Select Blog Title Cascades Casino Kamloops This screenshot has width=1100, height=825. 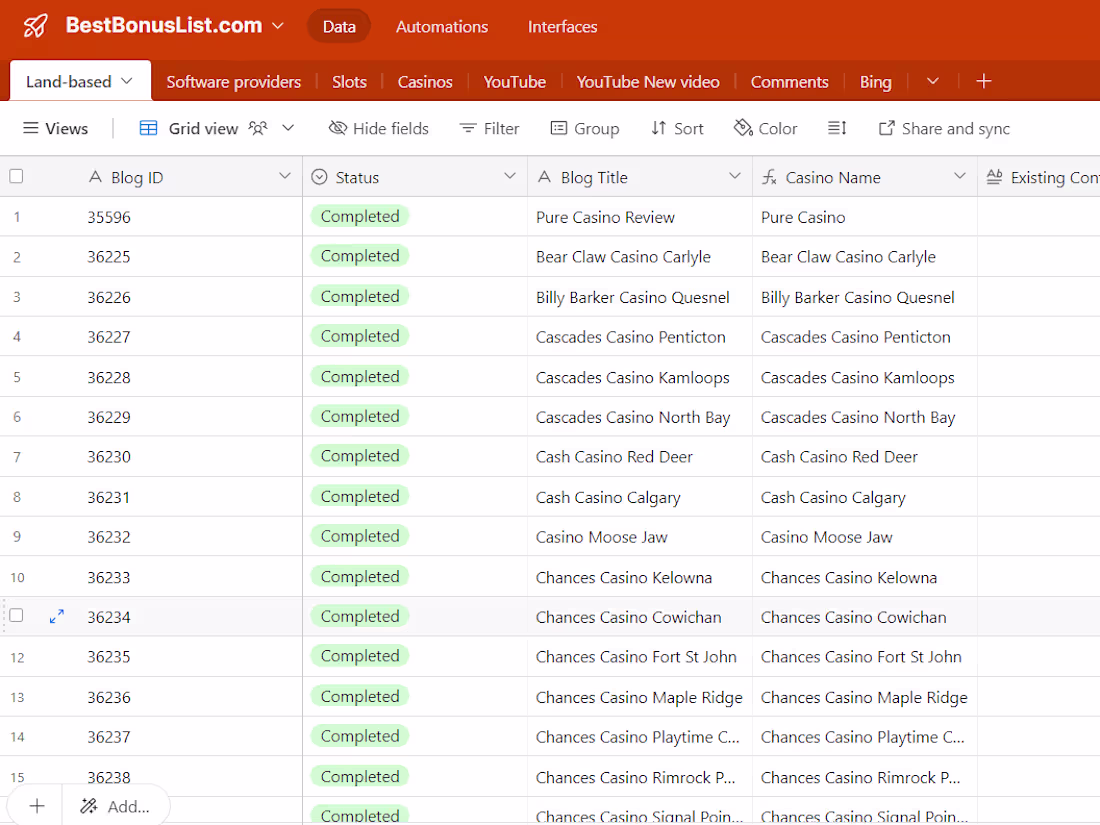[633, 377]
